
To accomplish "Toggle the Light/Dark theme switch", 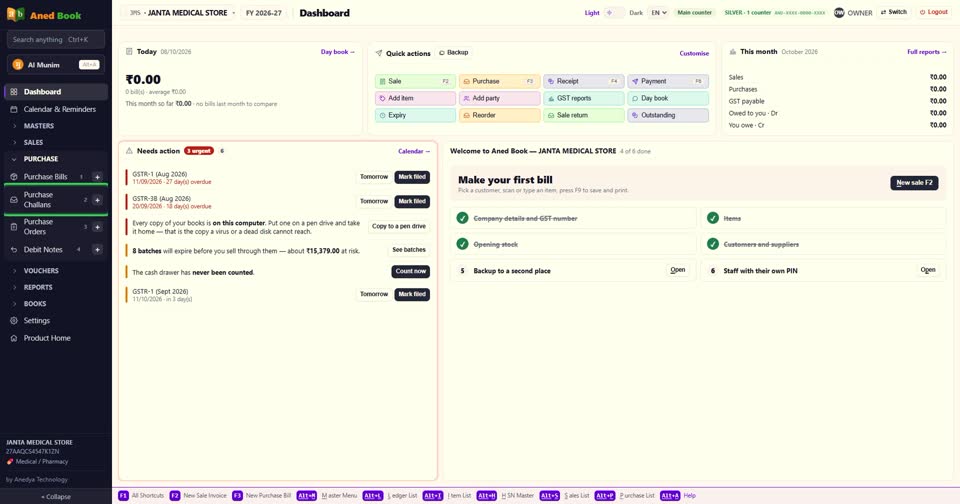I will point(614,12).
